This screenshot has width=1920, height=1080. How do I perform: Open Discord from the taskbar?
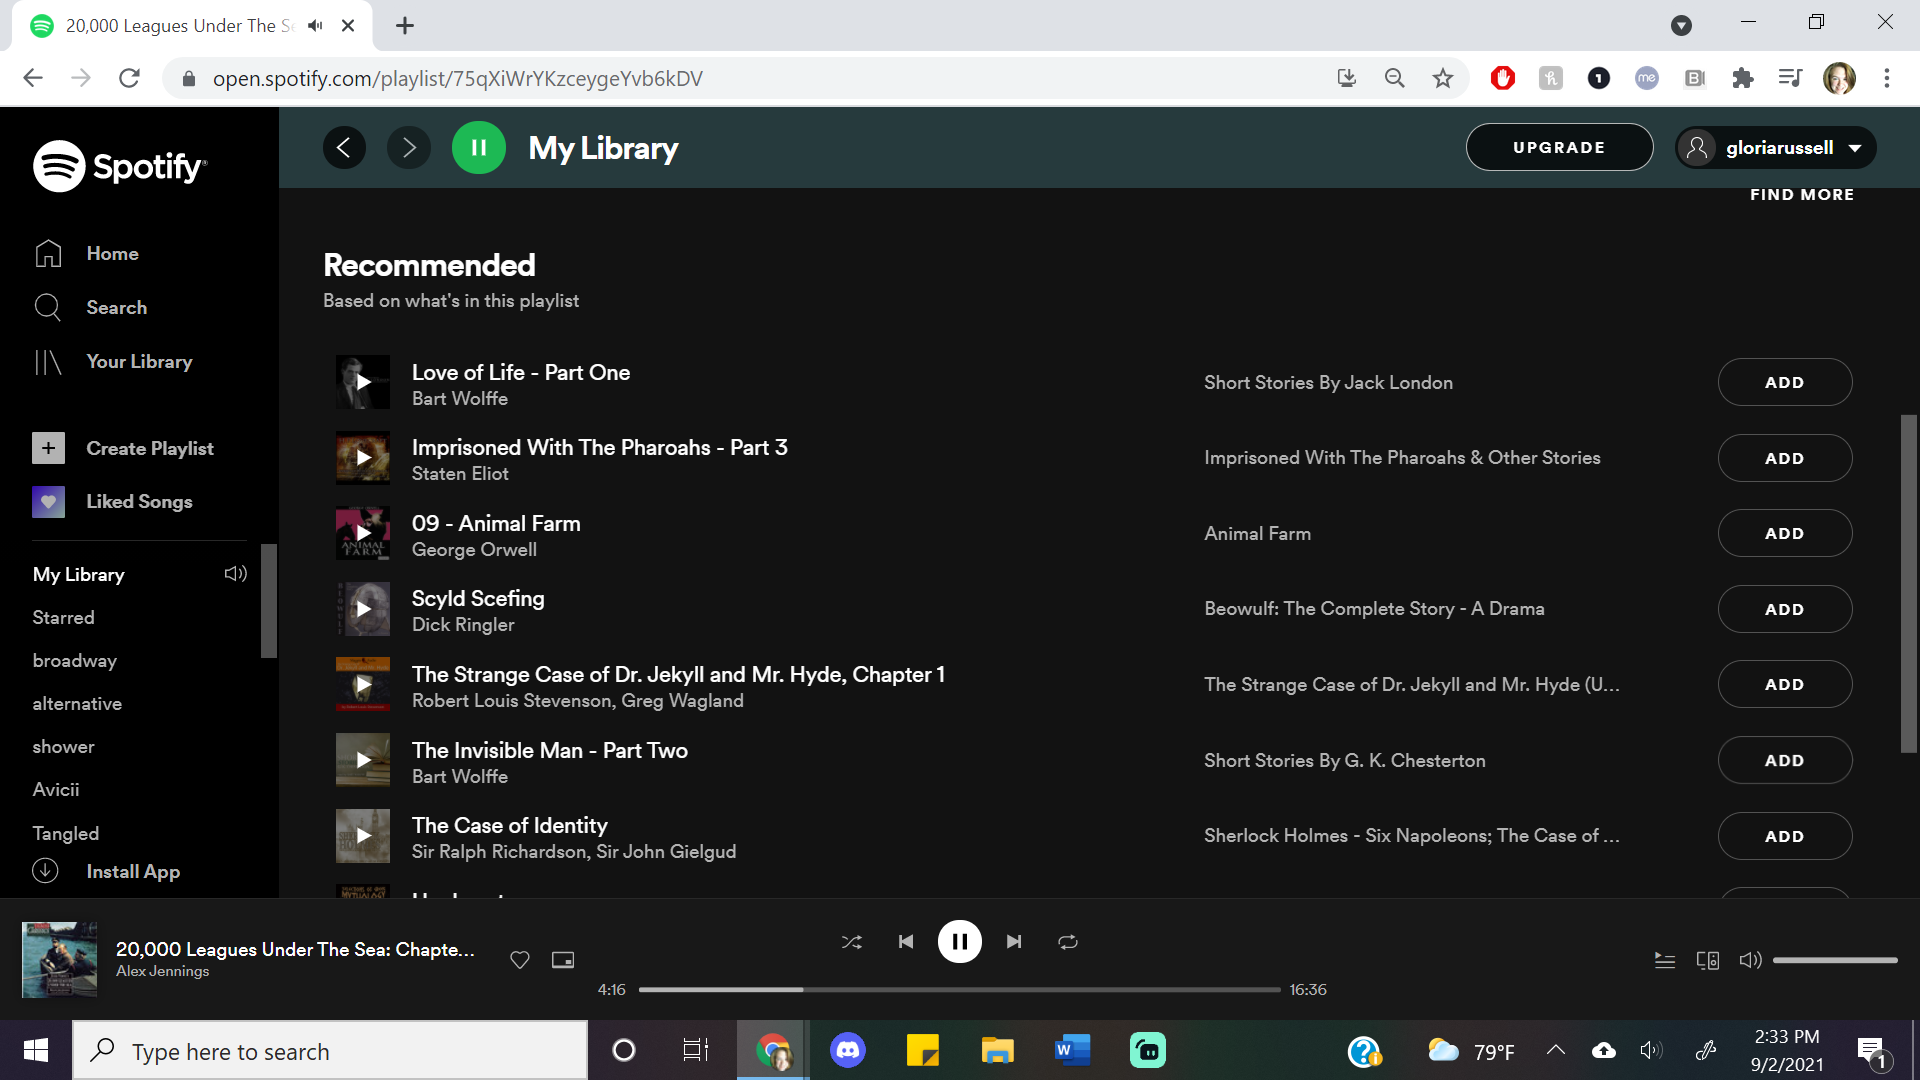[848, 1050]
